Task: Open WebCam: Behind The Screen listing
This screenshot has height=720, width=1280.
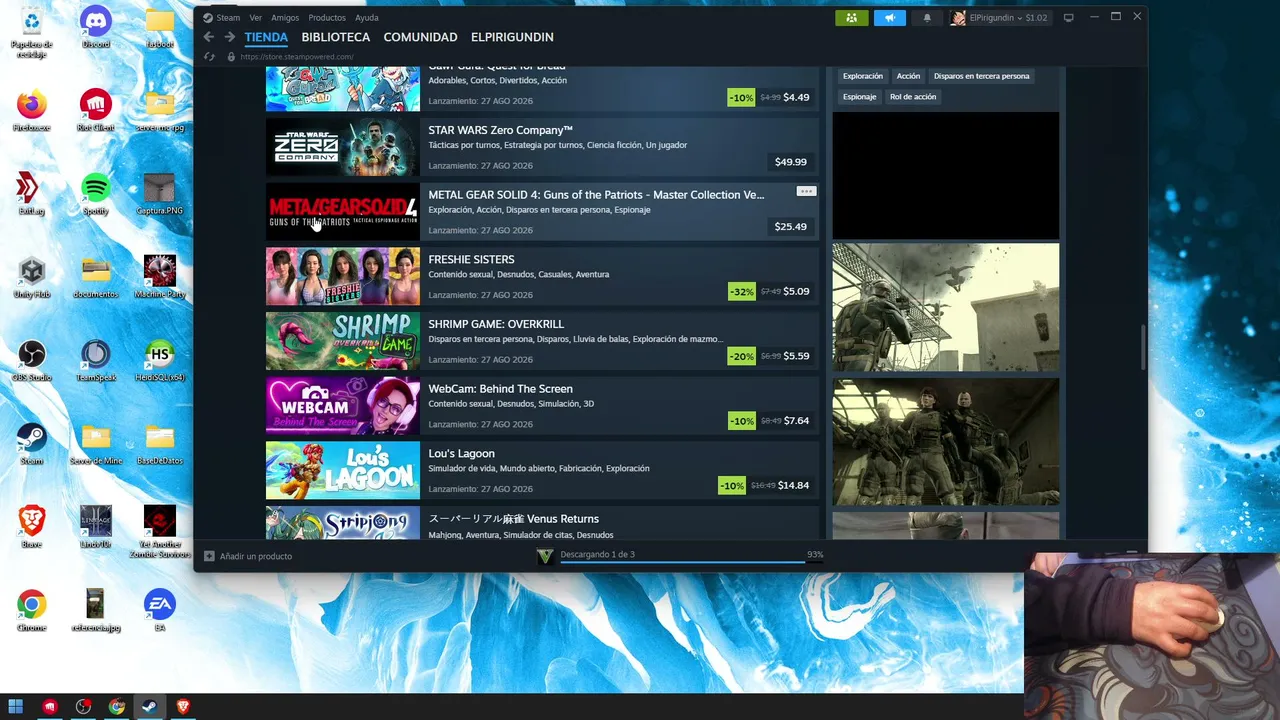Action: (542, 406)
